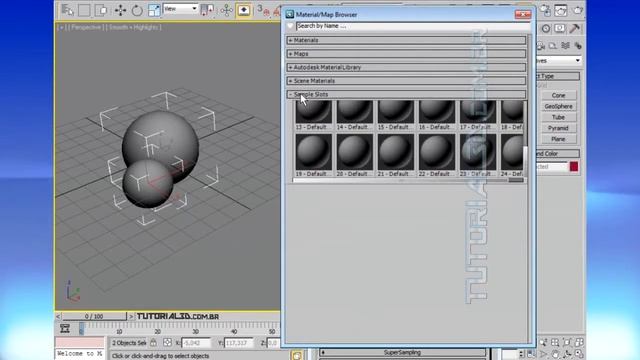Screen dimensions: 640x360
Task: Select the Systems create category icon
Action: tap(578, 46)
